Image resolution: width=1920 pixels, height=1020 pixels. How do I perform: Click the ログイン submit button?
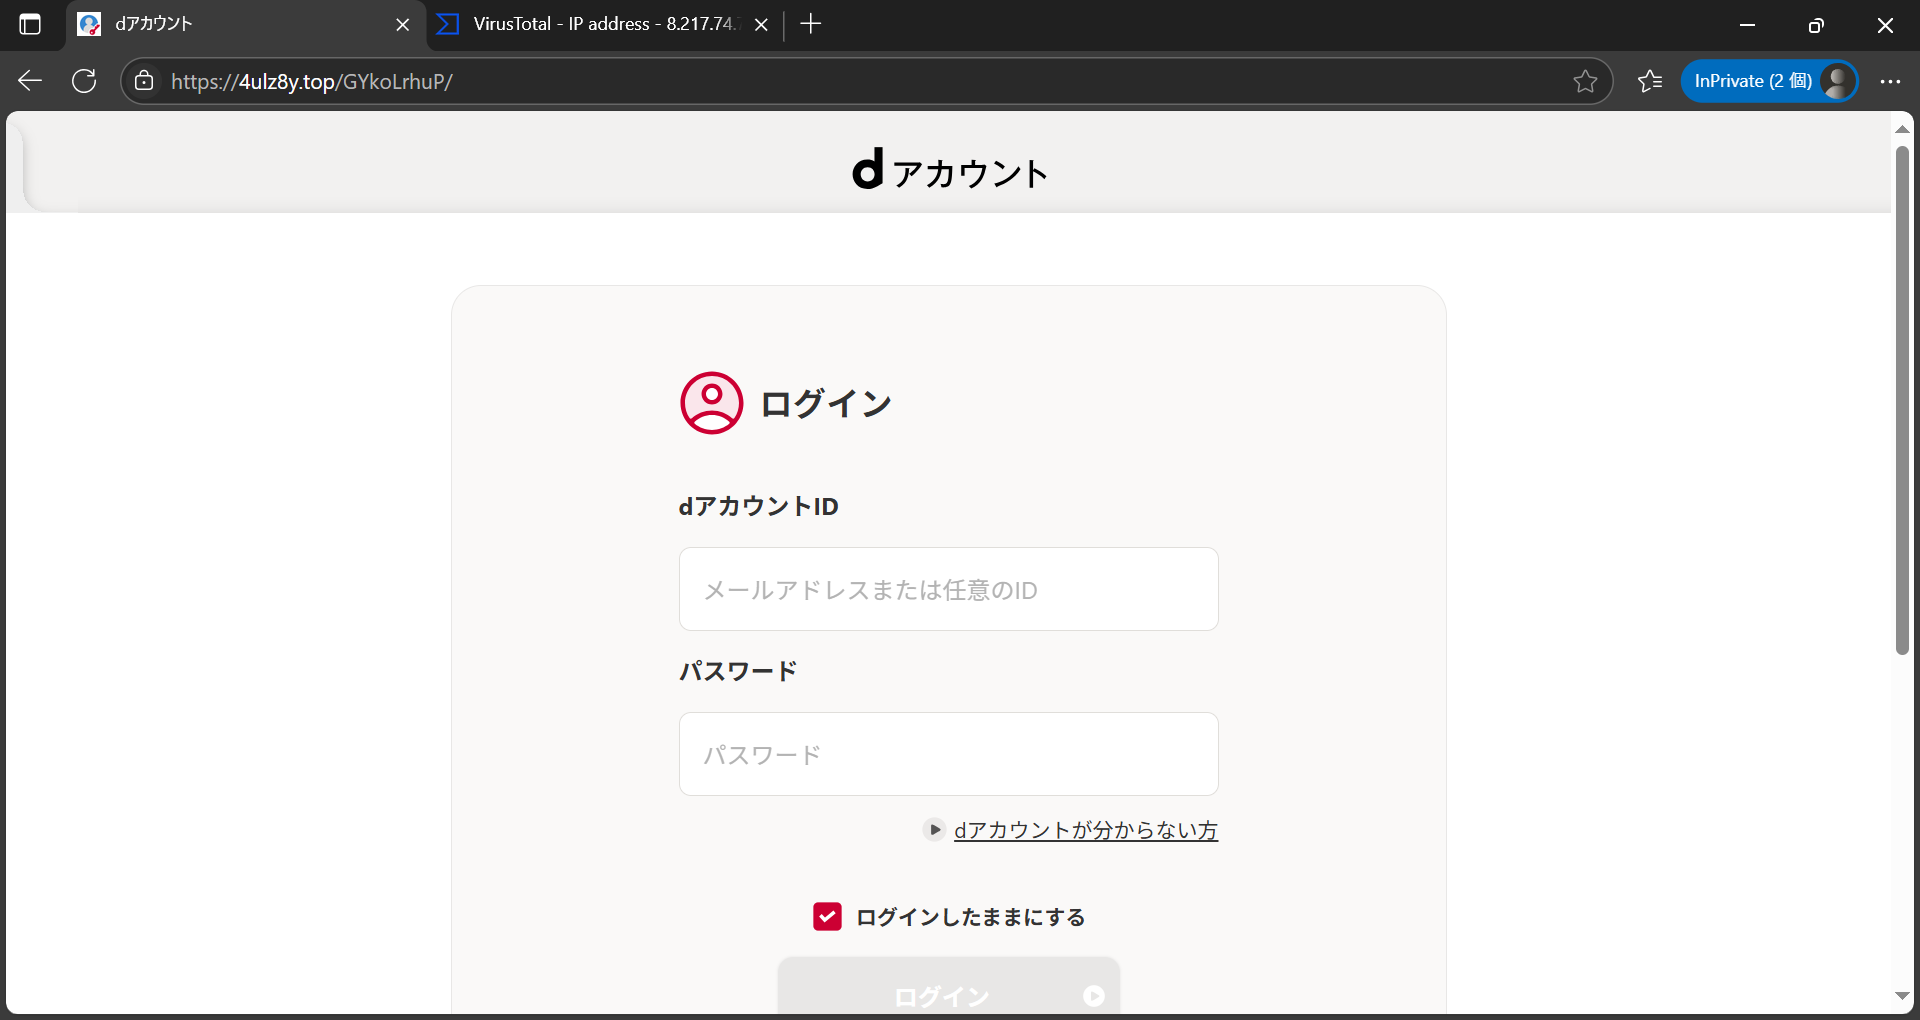tap(949, 987)
